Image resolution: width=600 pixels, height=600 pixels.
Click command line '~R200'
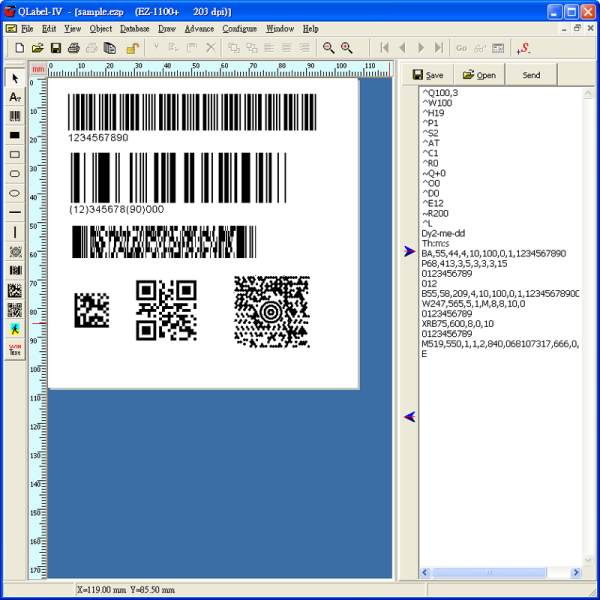pyautogui.click(x=435, y=214)
